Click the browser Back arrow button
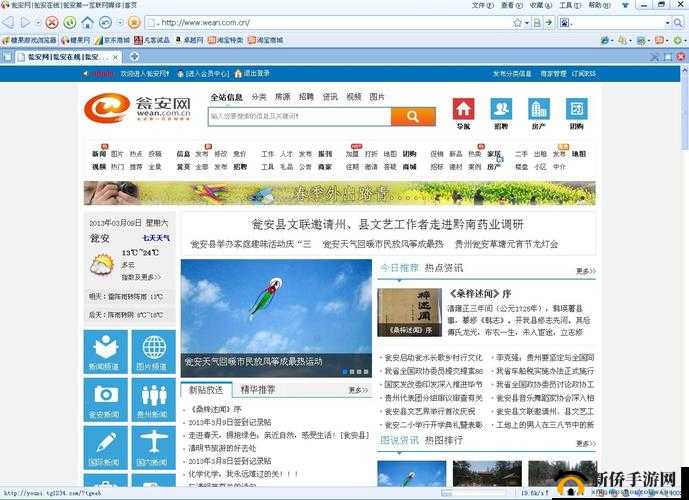 tap(8, 22)
